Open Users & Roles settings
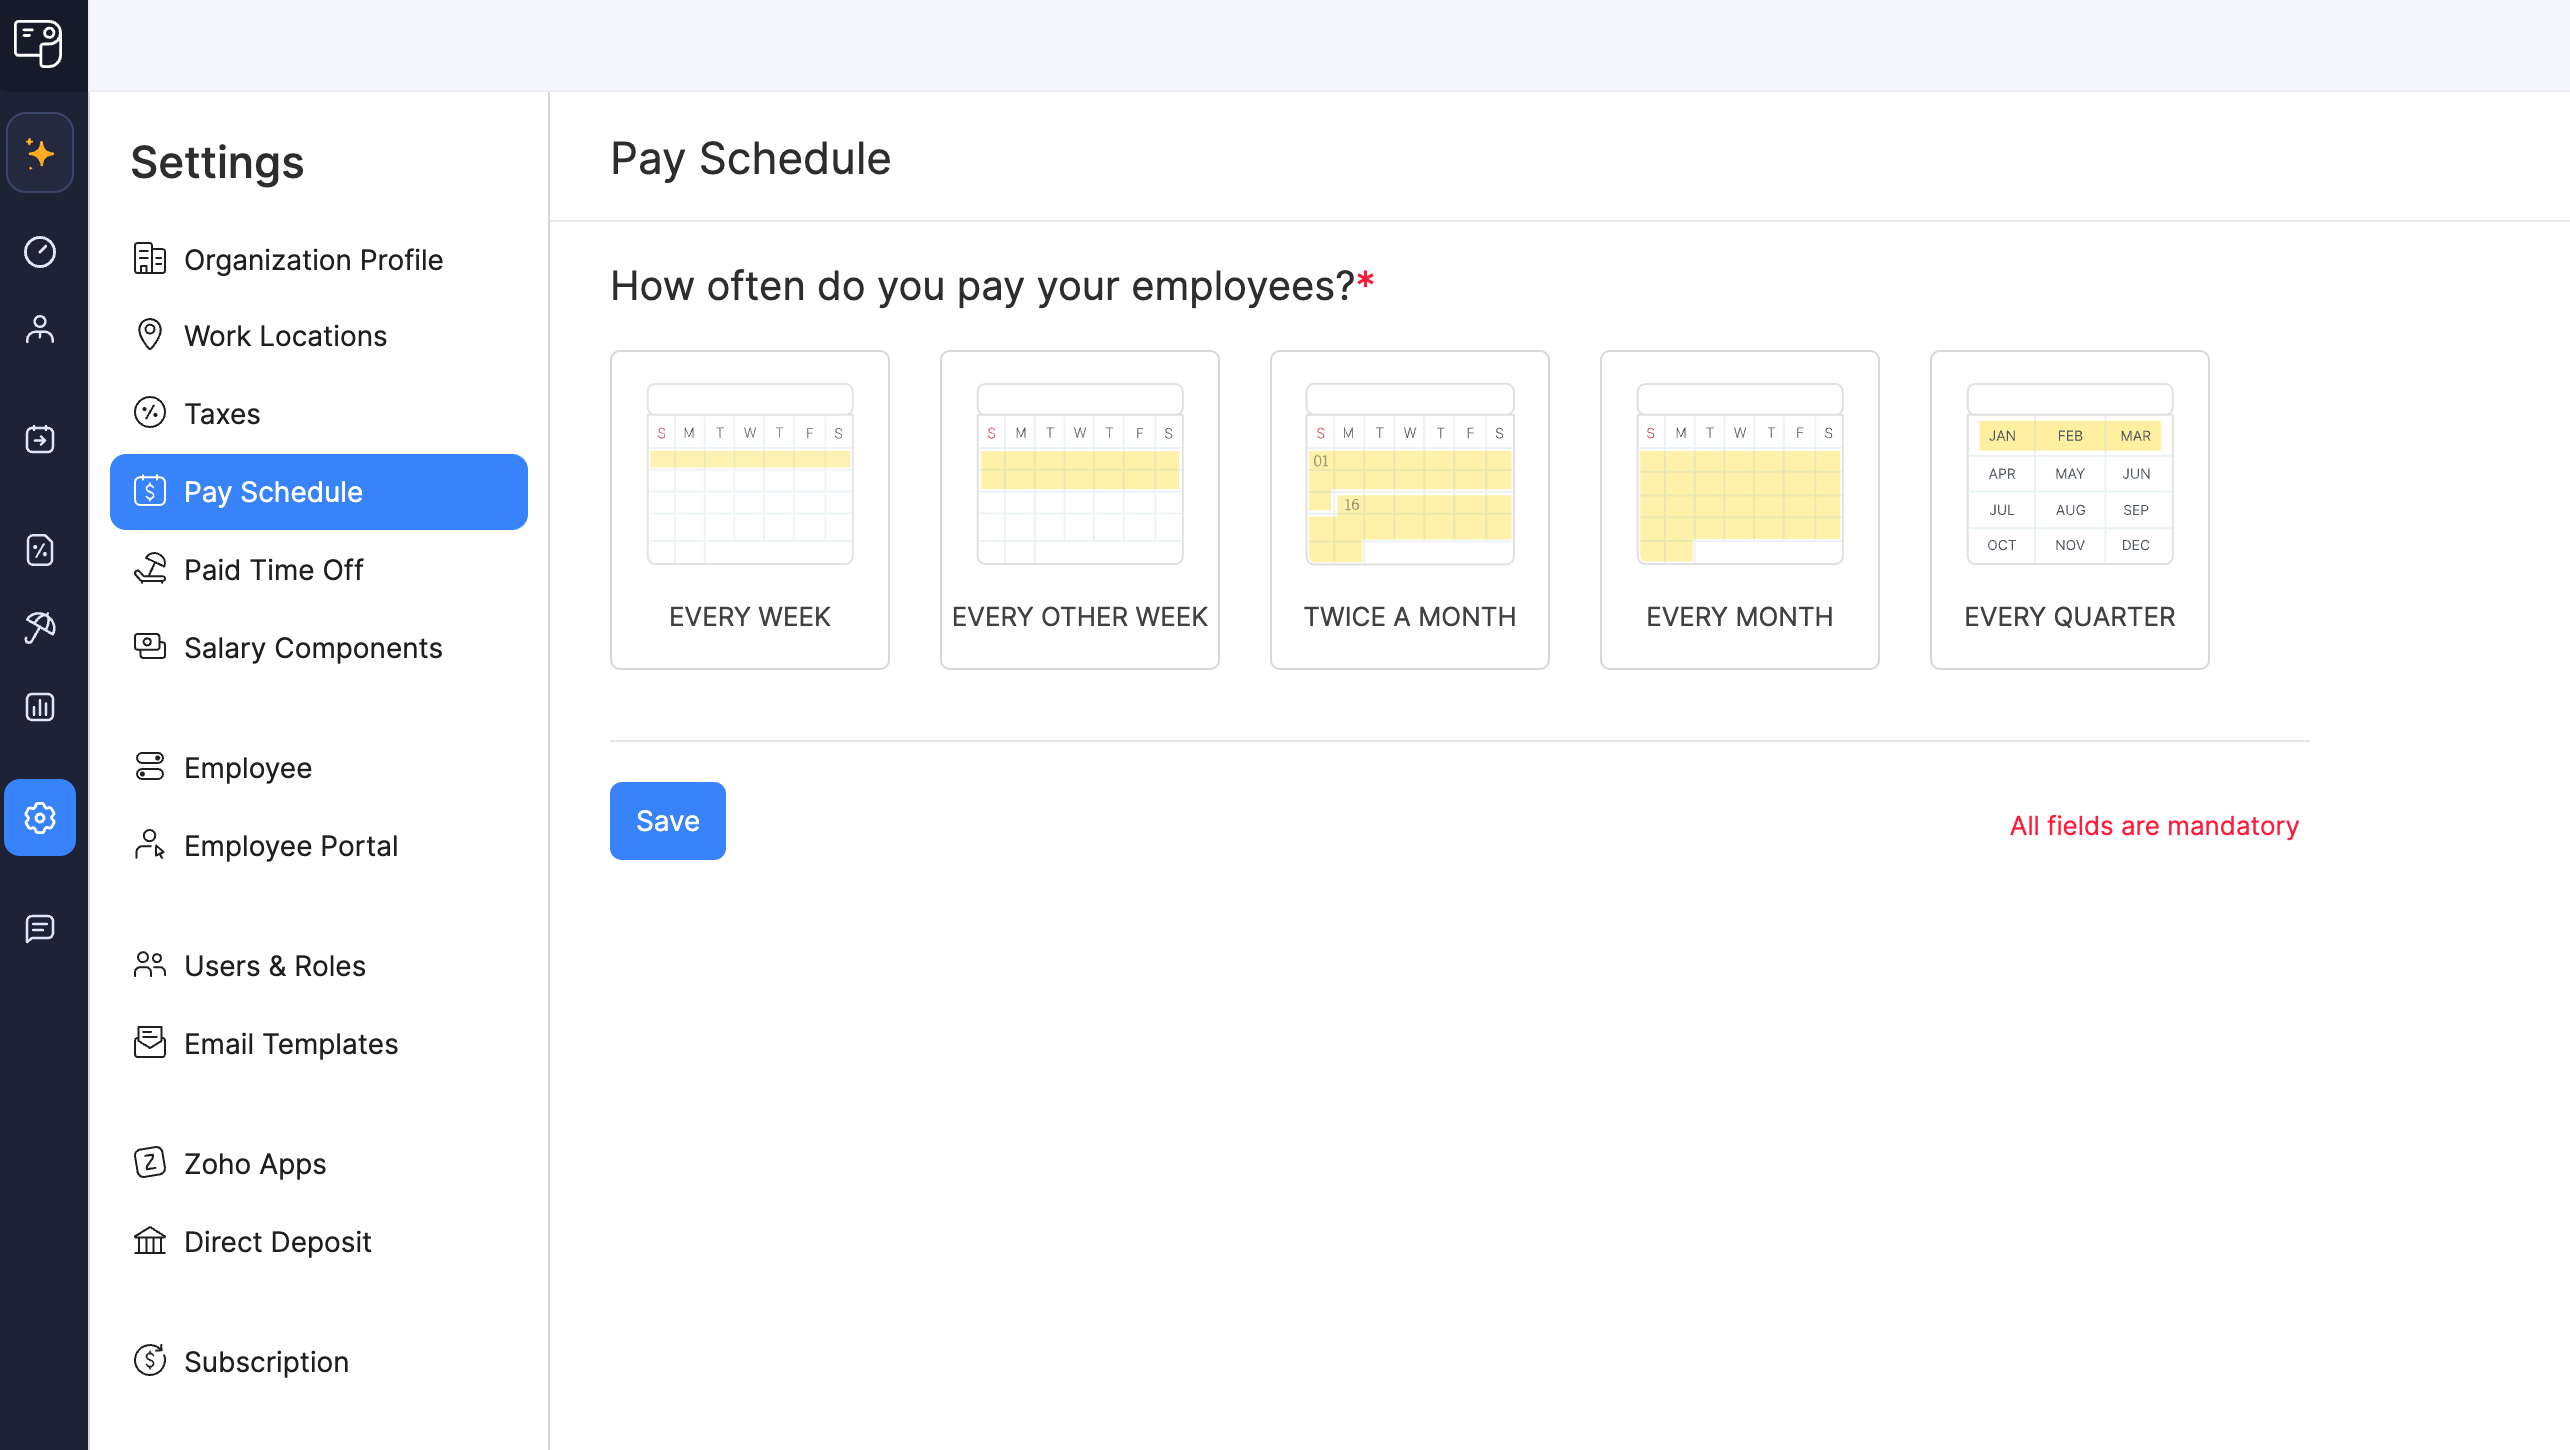The width and height of the screenshot is (2570, 1450). point(274,966)
